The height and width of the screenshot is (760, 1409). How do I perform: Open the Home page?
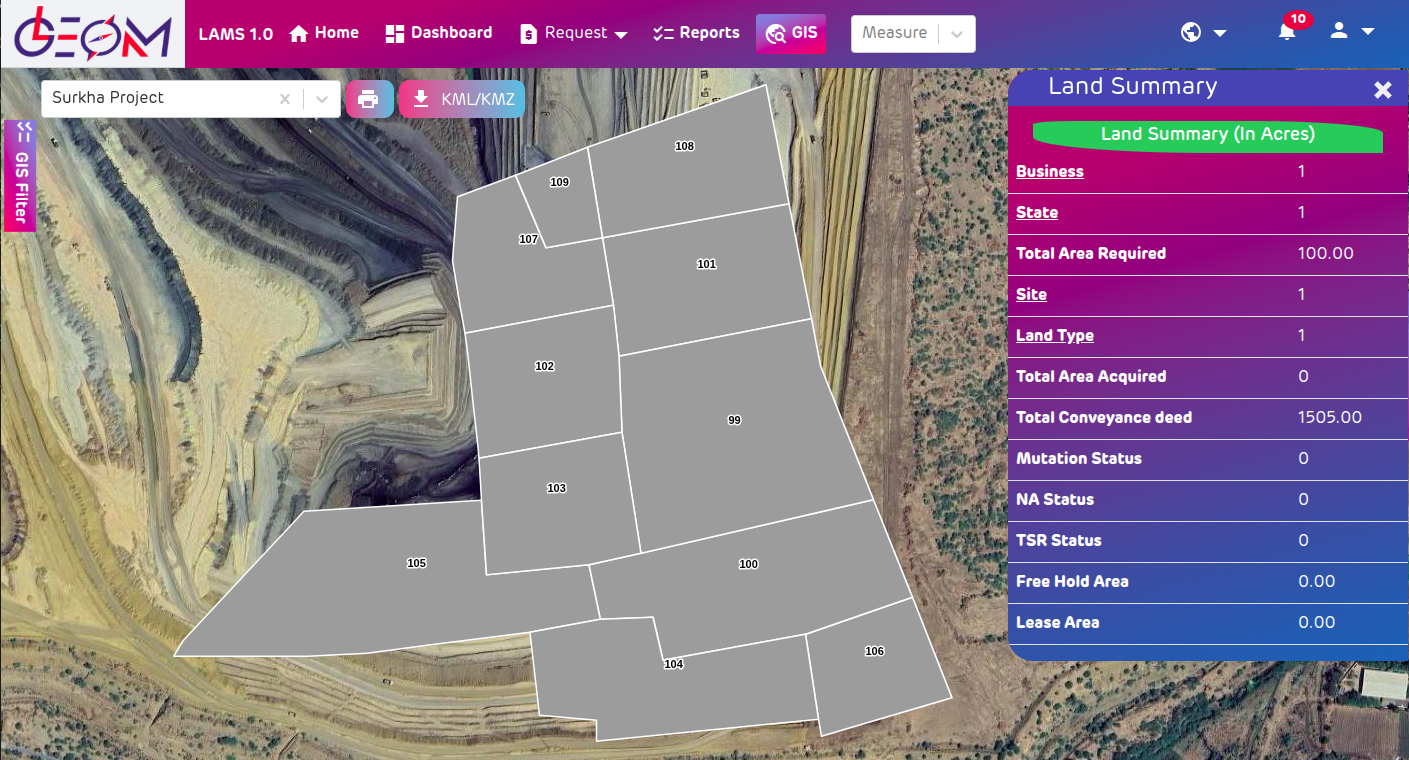pos(324,33)
